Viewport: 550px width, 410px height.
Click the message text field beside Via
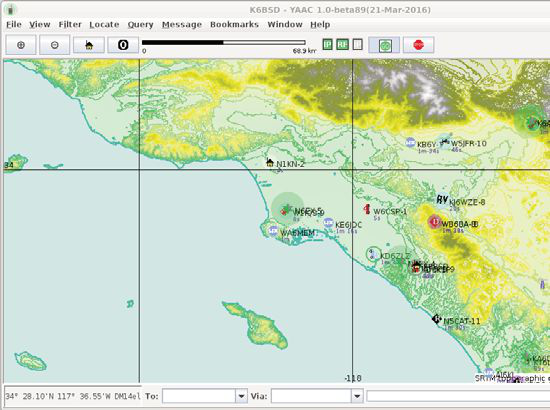458,396
